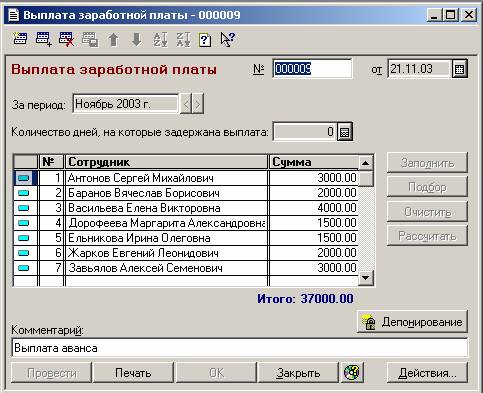
Task: Move row down with arrow icon
Action: 137,40
